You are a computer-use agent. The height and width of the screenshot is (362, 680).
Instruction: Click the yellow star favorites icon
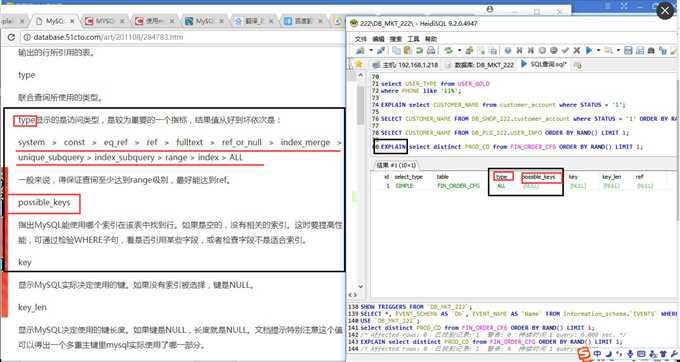358,64
